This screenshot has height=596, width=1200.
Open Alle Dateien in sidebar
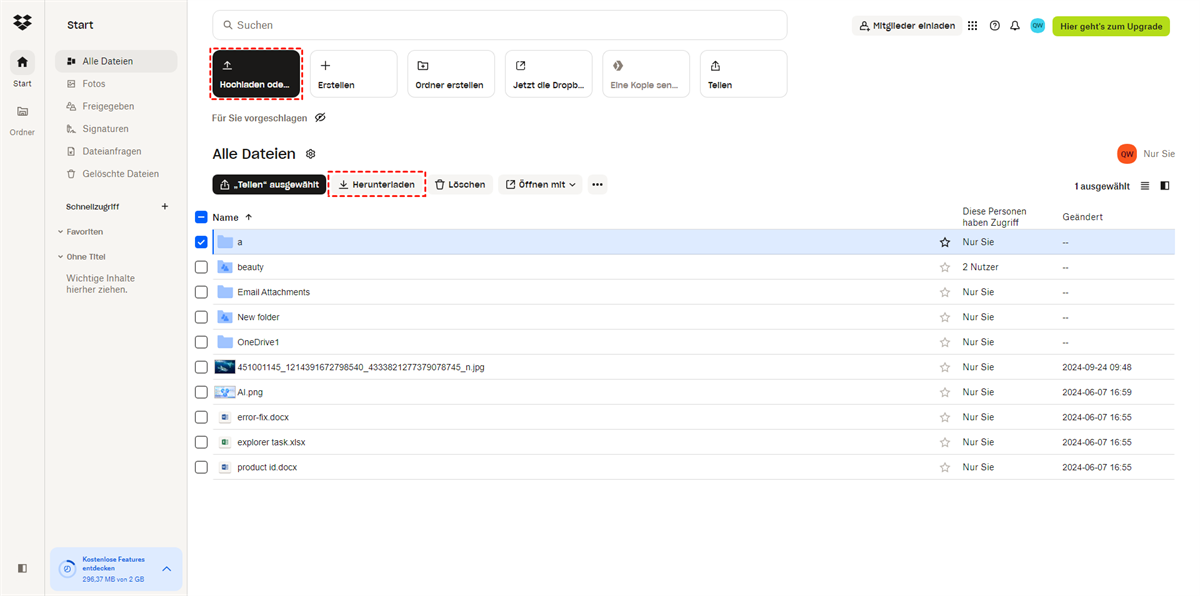pos(116,61)
